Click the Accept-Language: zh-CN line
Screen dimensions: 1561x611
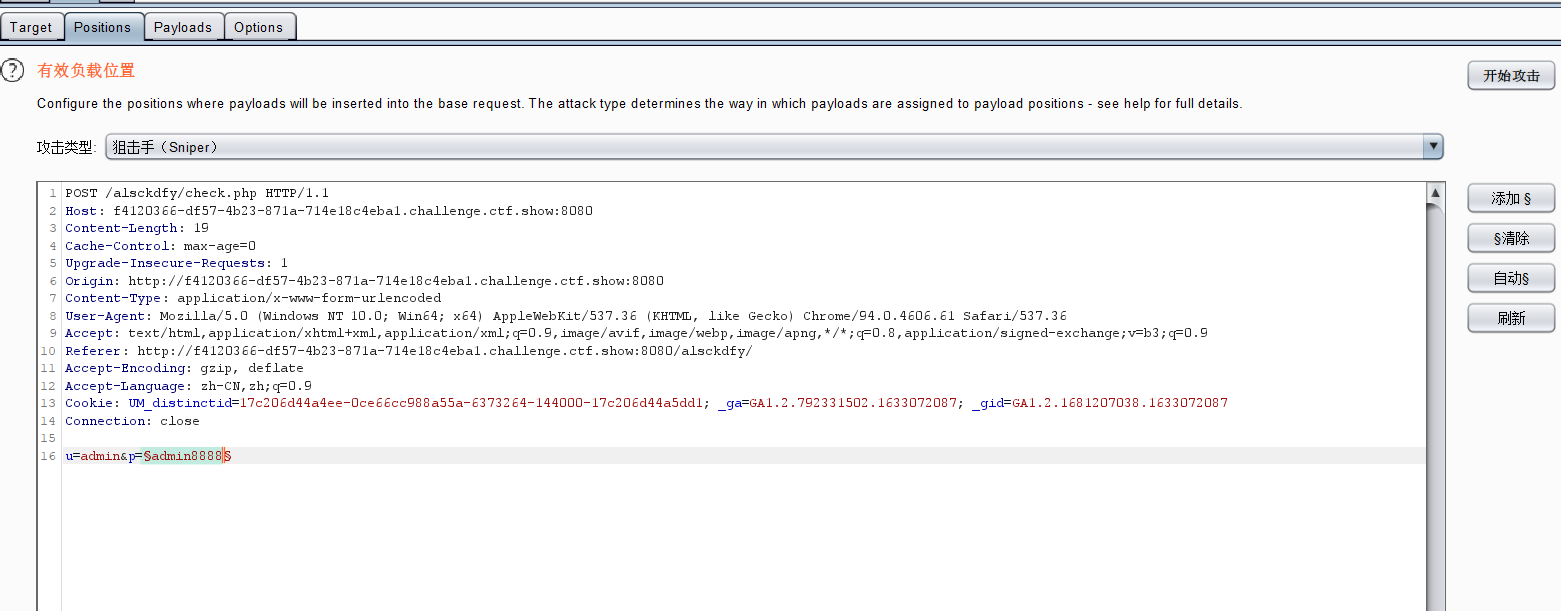pos(188,386)
